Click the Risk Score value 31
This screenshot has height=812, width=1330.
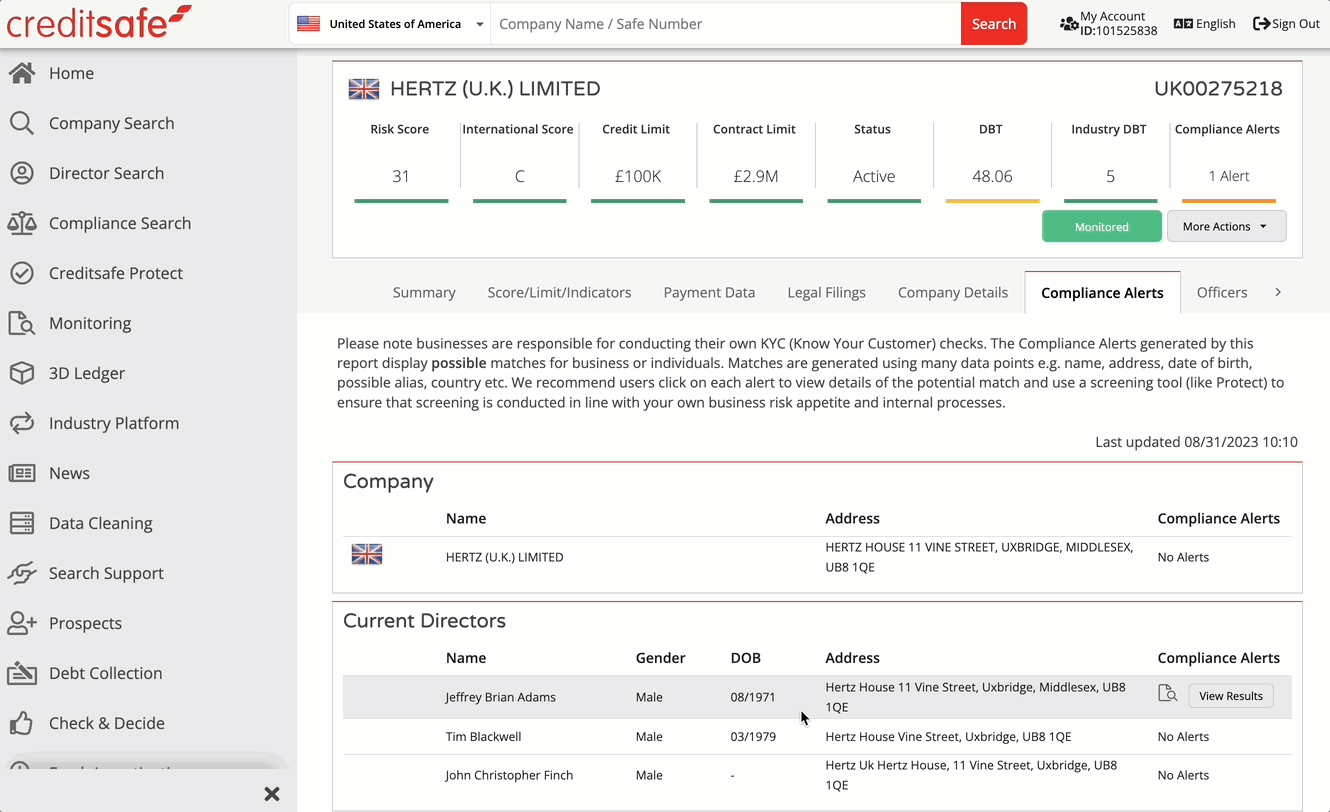pos(401,176)
